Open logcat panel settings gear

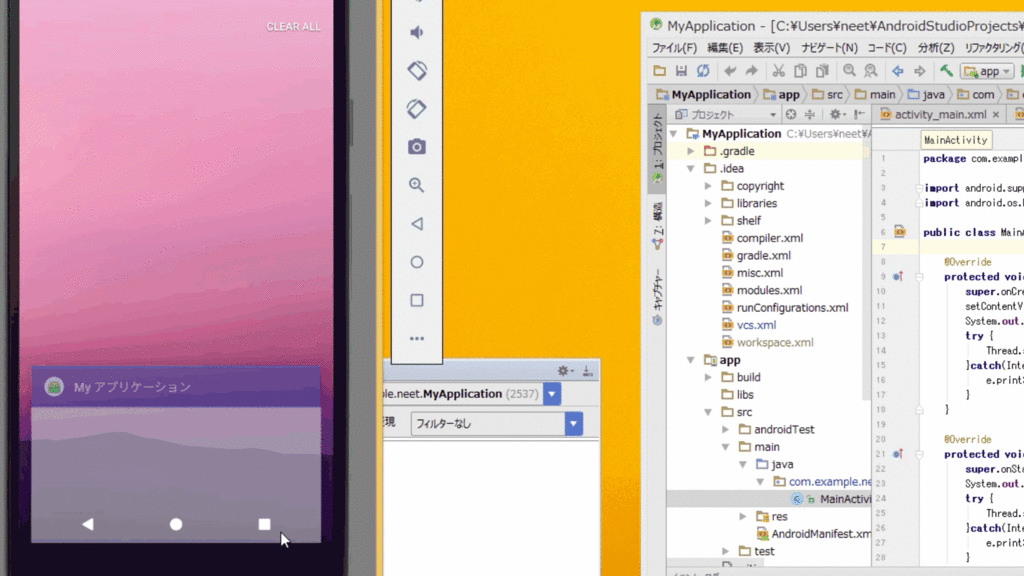[x=564, y=371]
